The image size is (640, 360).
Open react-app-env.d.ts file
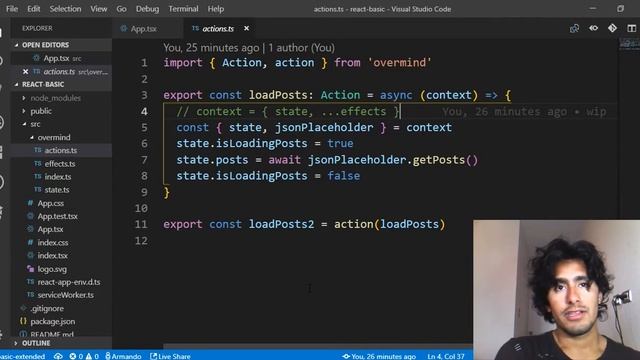coord(69,282)
